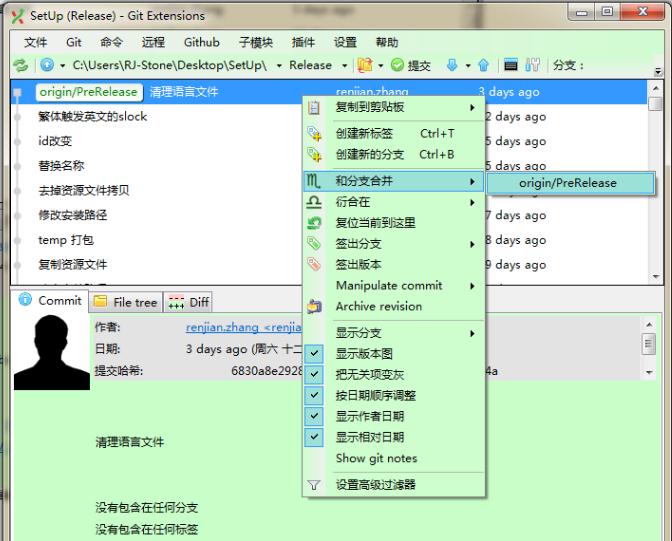Click the refresh icon in the toolbar
The height and width of the screenshot is (541, 672).
[x=20, y=65]
